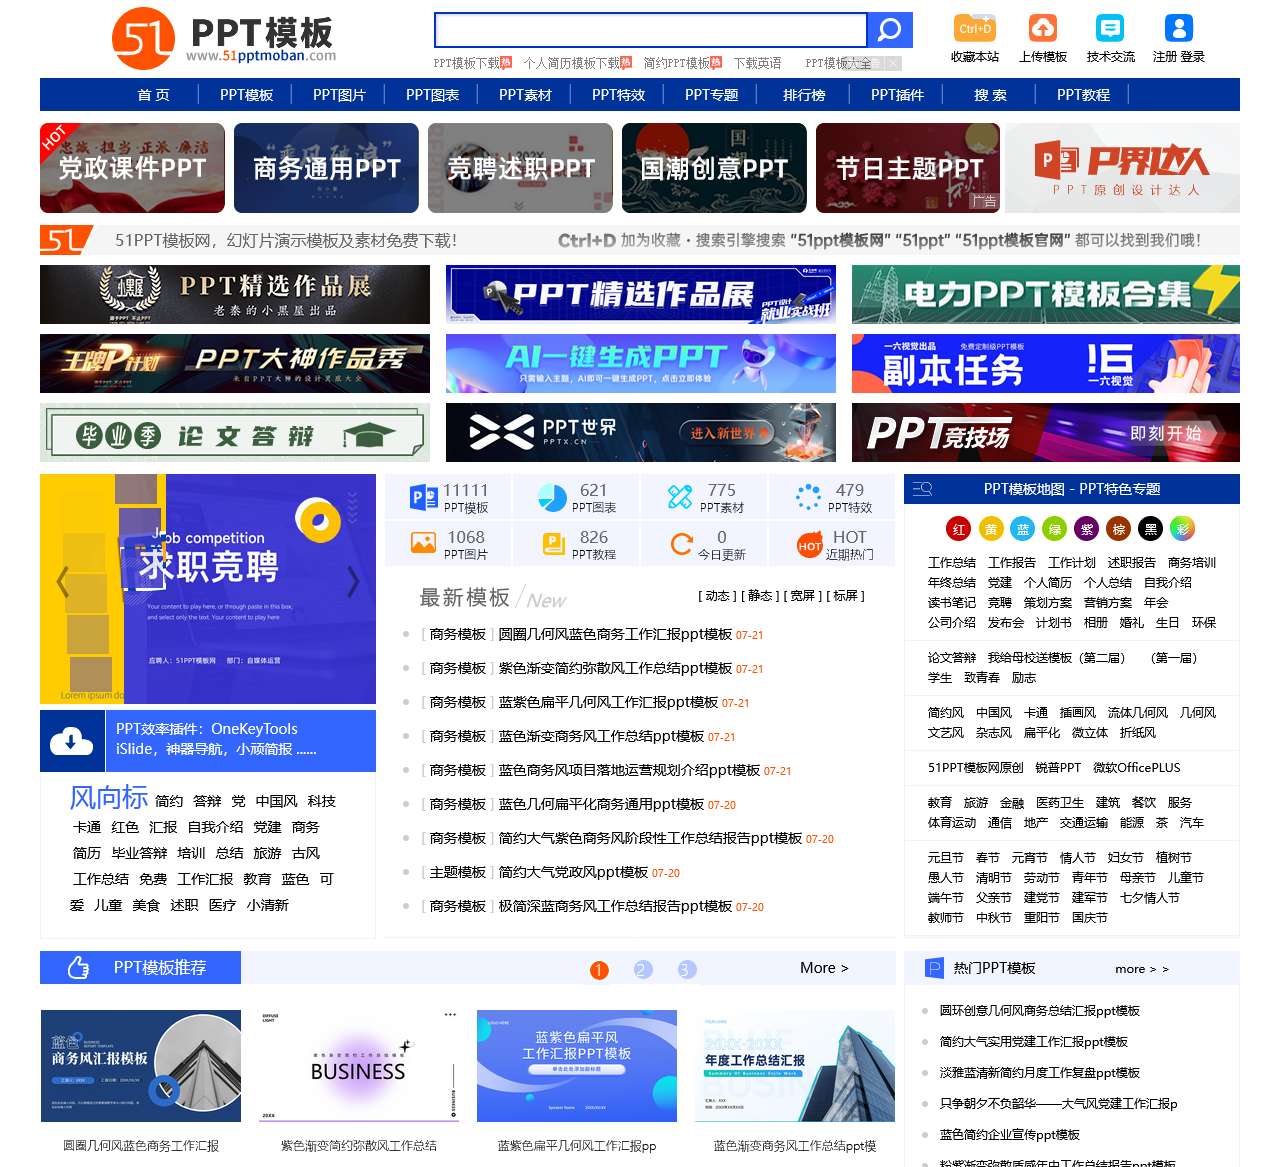Open the 排行榜 navigation tab
Viewport: 1280px width, 1167px height.
point(805,95)
